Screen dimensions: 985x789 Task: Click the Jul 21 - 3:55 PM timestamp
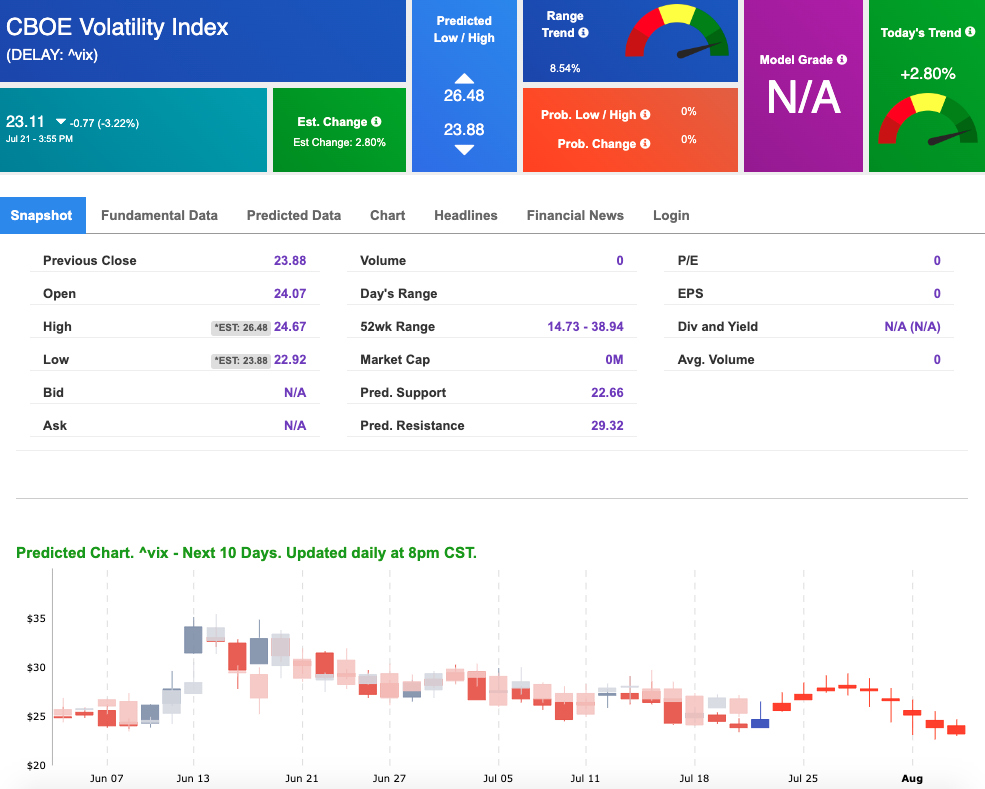39,139
